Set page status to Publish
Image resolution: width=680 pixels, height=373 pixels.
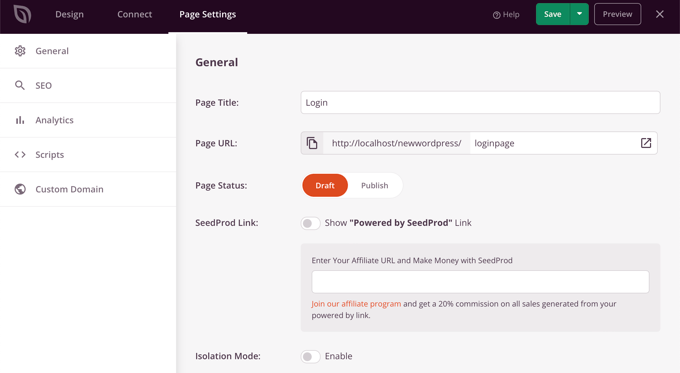coord(375,186)
